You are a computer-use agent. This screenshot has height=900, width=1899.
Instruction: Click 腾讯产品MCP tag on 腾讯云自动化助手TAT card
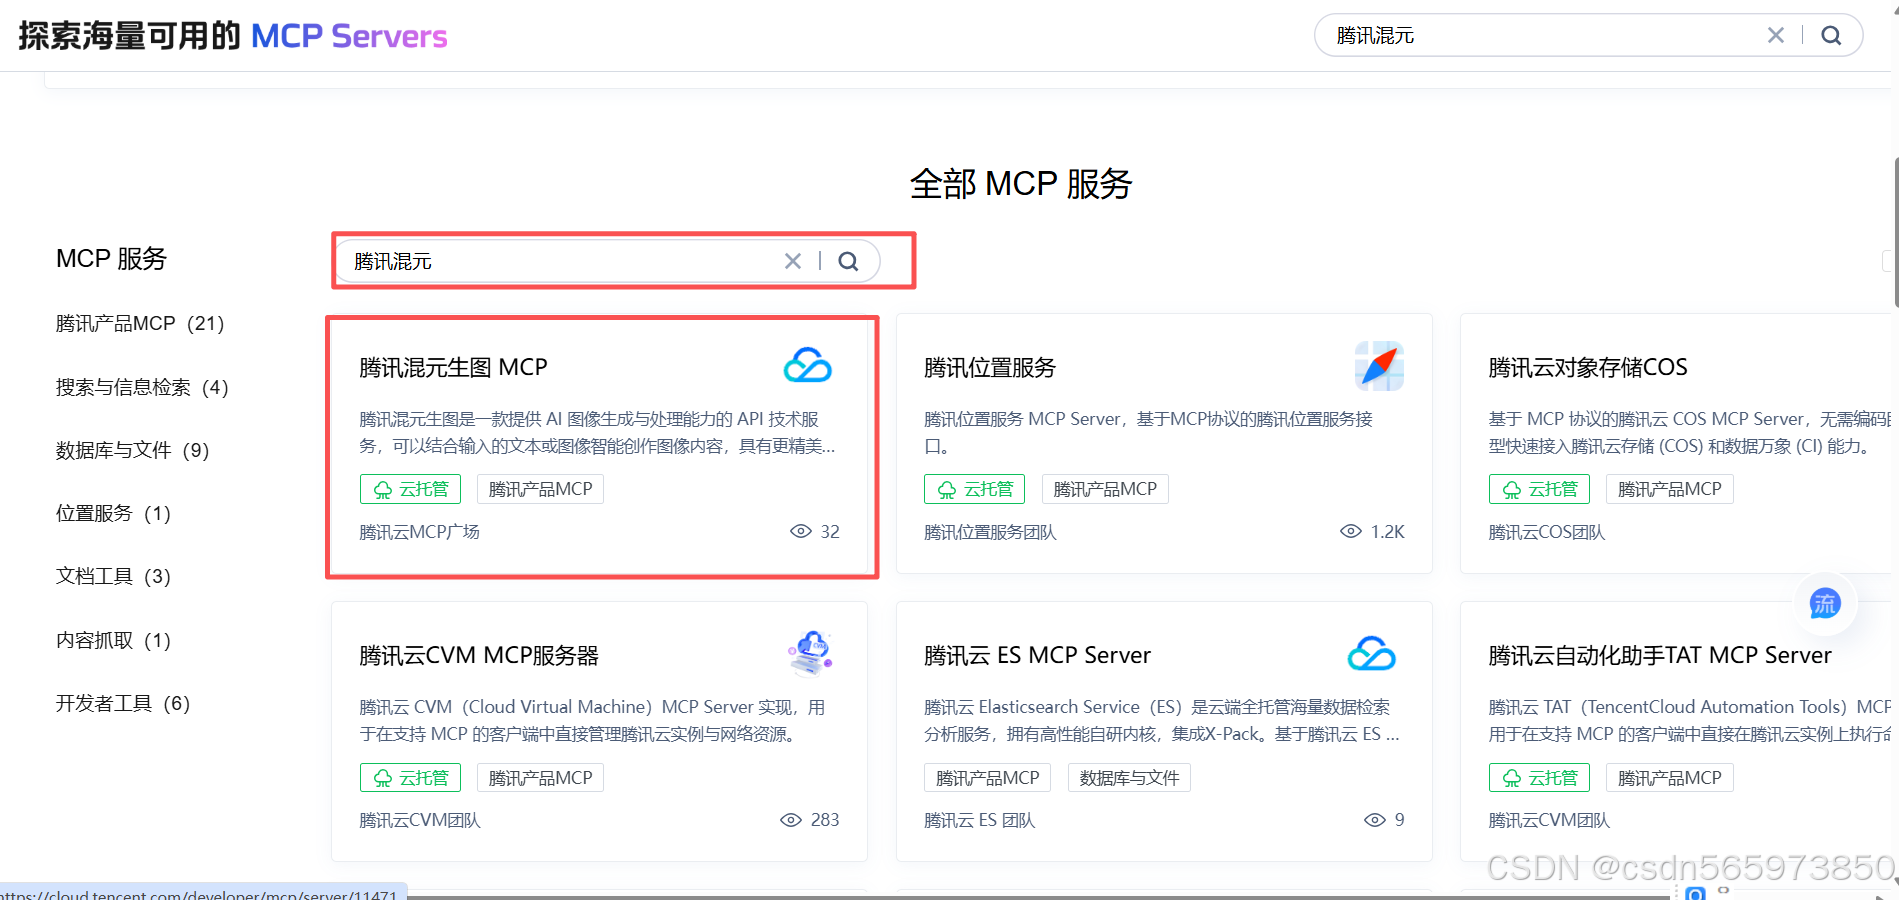point(1670,778)
